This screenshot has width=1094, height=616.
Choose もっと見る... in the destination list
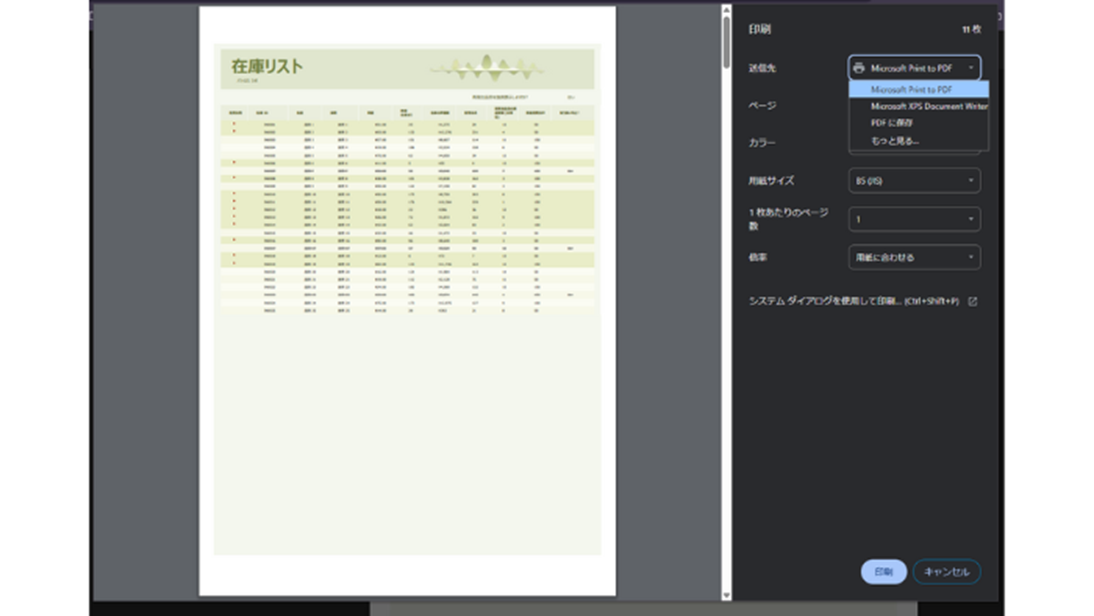pos(894,141)
